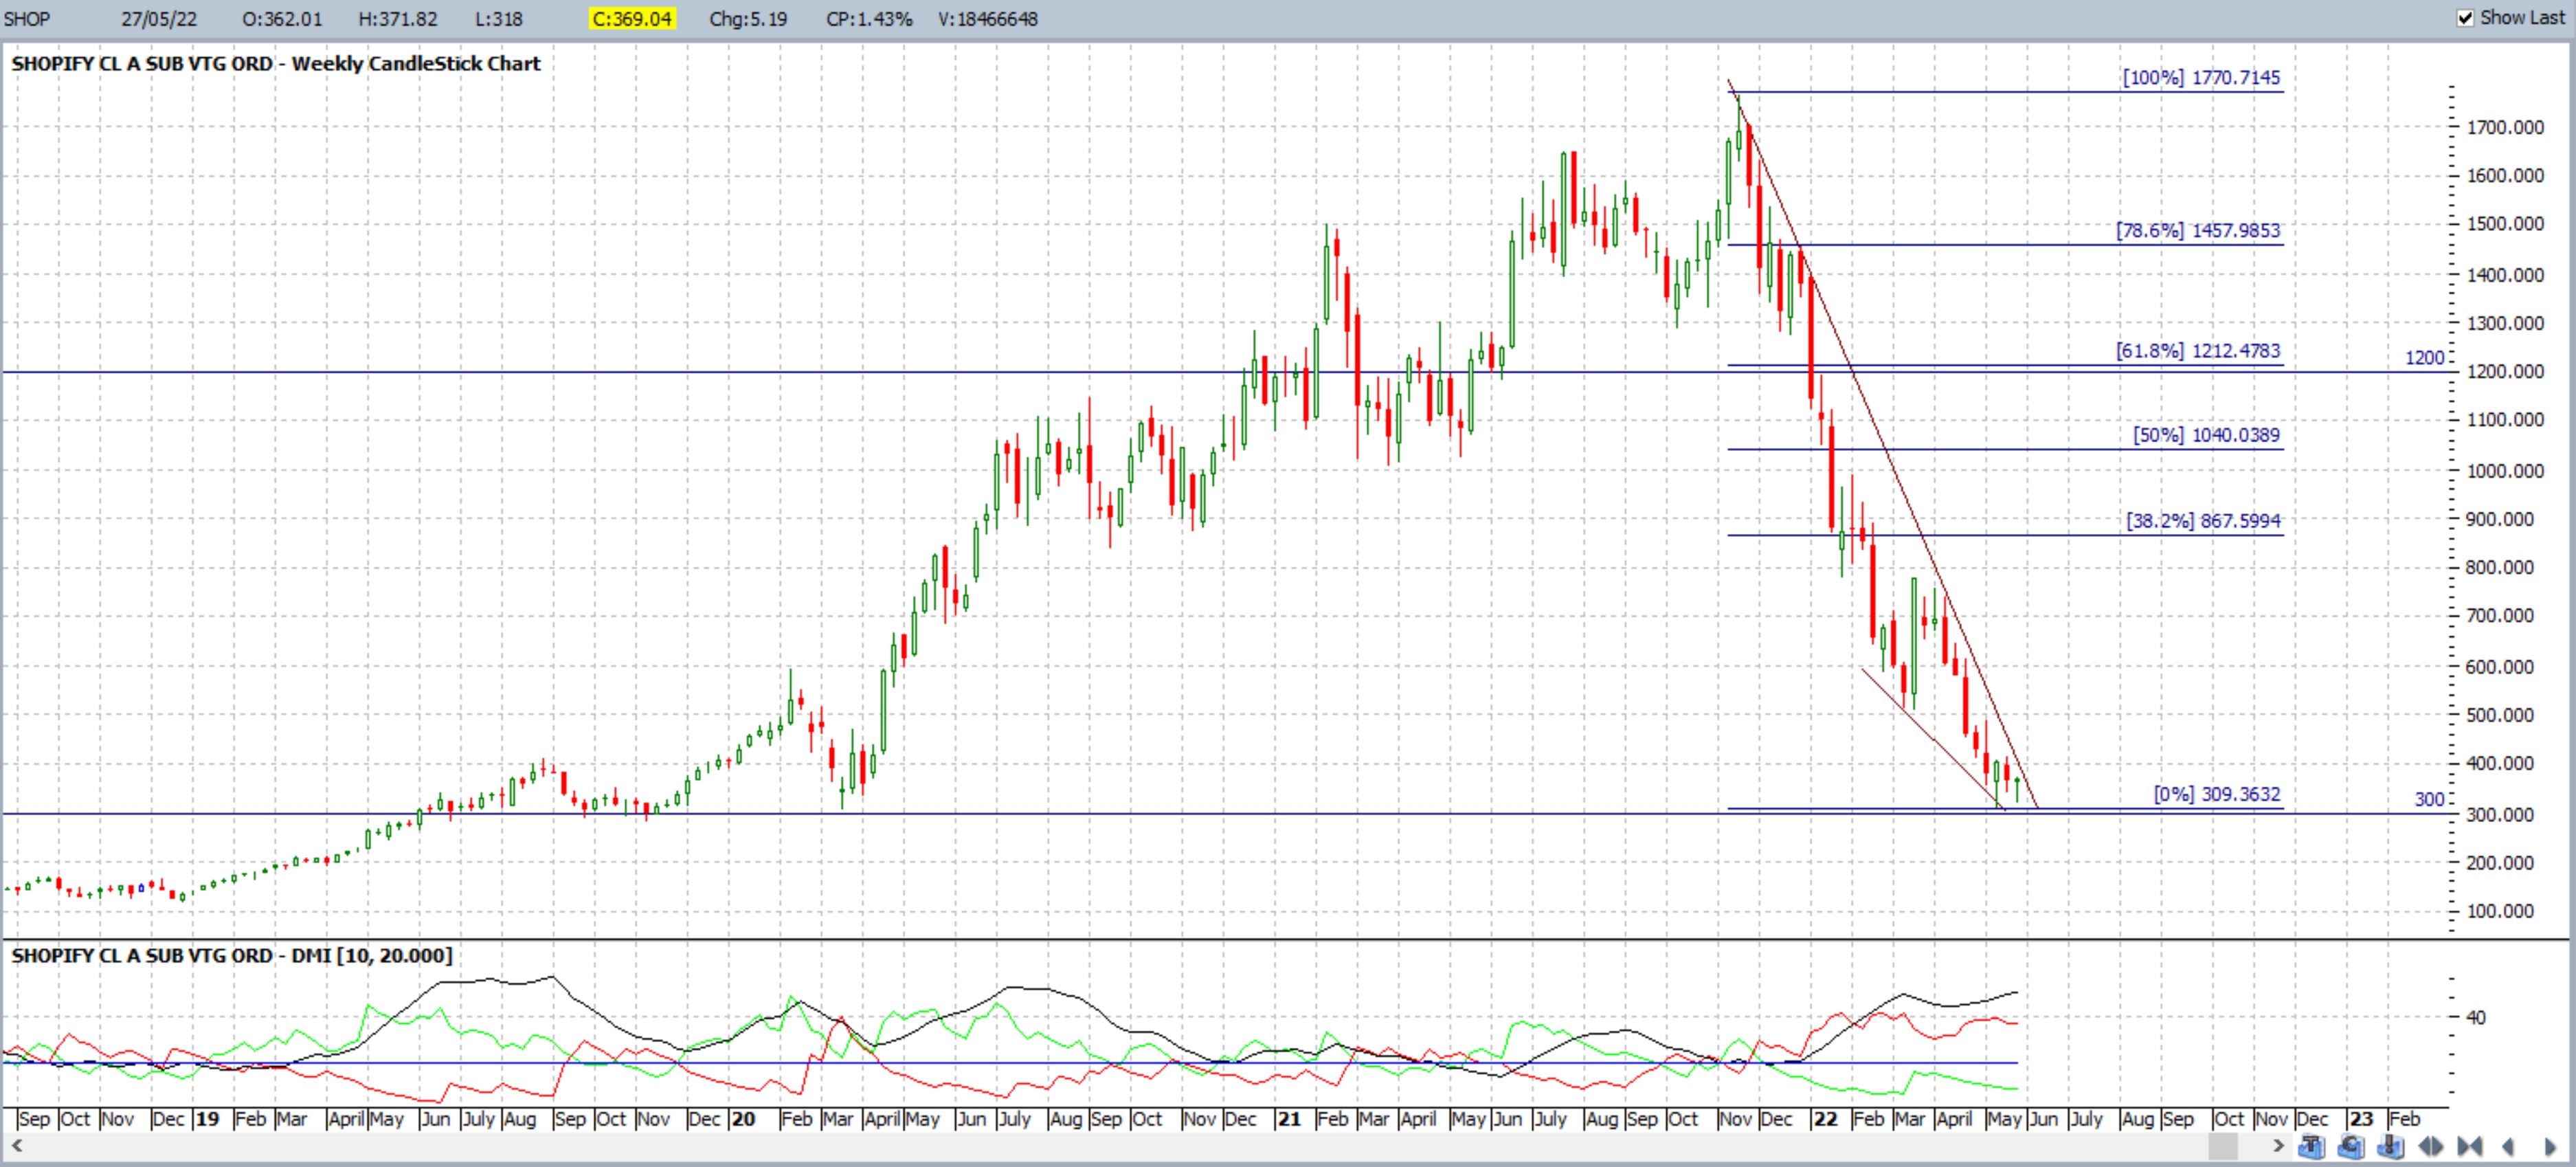Select the [38.2%] 867.5994 Fibonacci label
The width and height of the screenshot is (2576, 1167).
(2204, 521)
